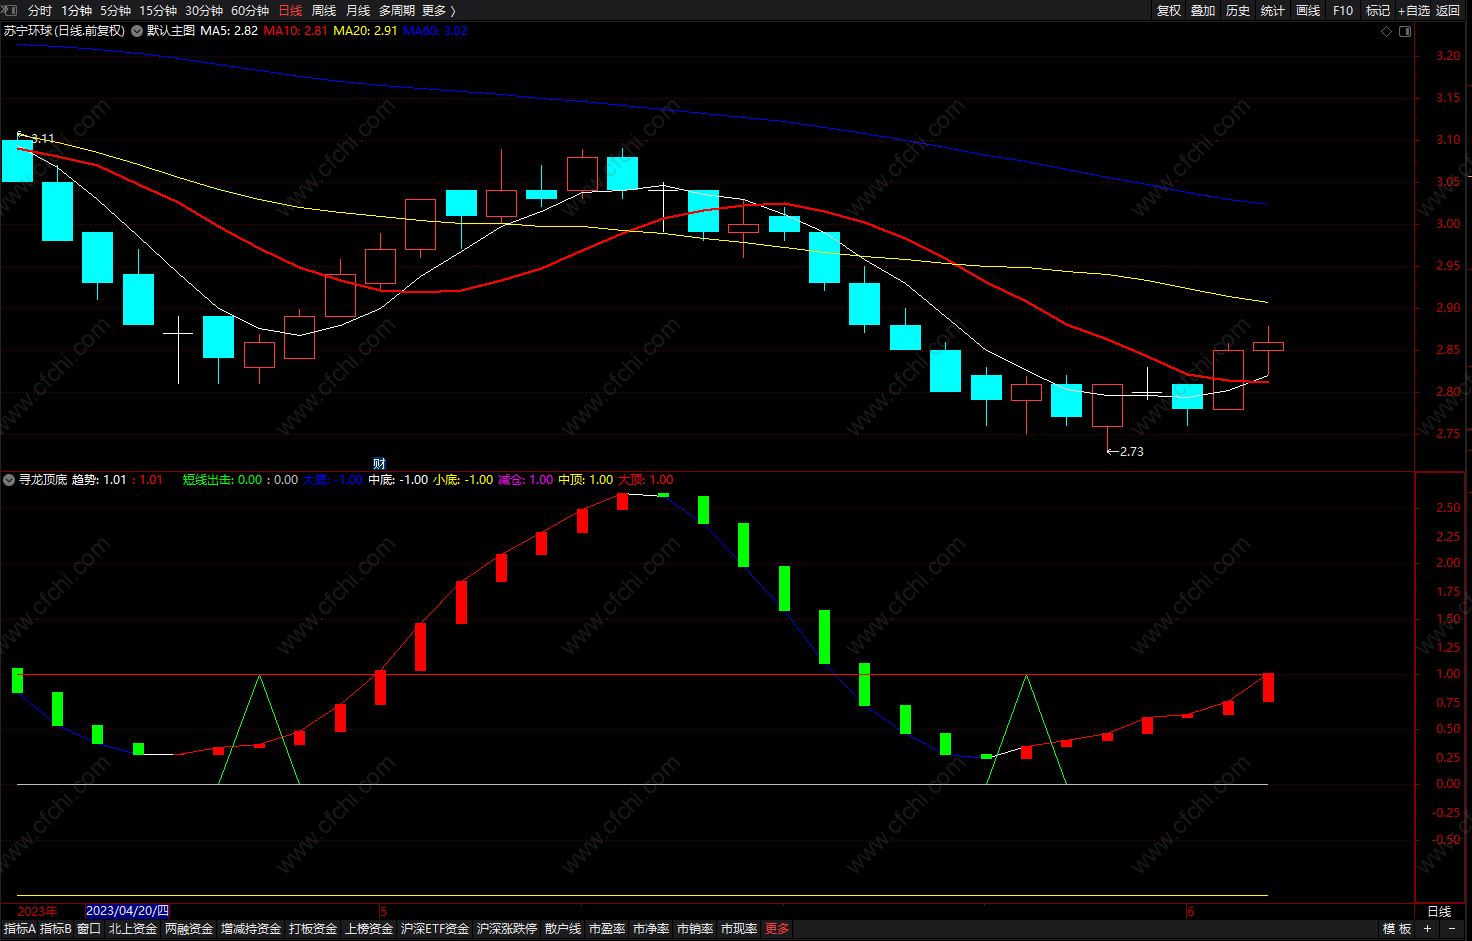Image resolution: width=1472 pixels, height=941 pixels.
Task: Expand 更多 periods dropdown
Action: point(438,10)
